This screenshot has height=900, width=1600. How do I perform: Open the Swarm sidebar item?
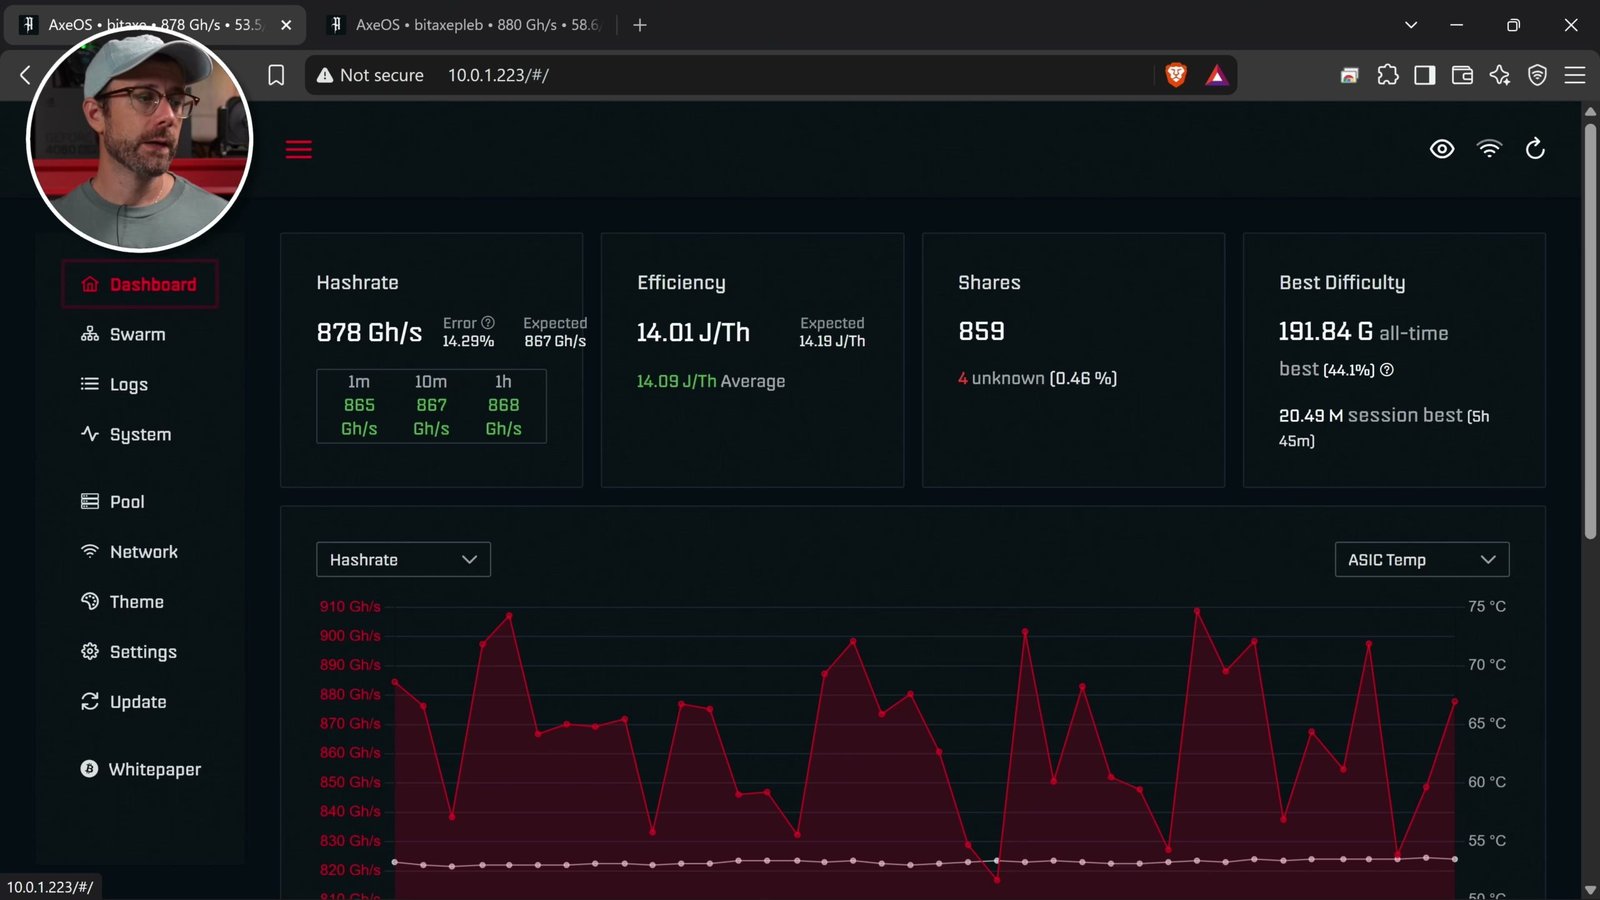[x=124, y=334]
